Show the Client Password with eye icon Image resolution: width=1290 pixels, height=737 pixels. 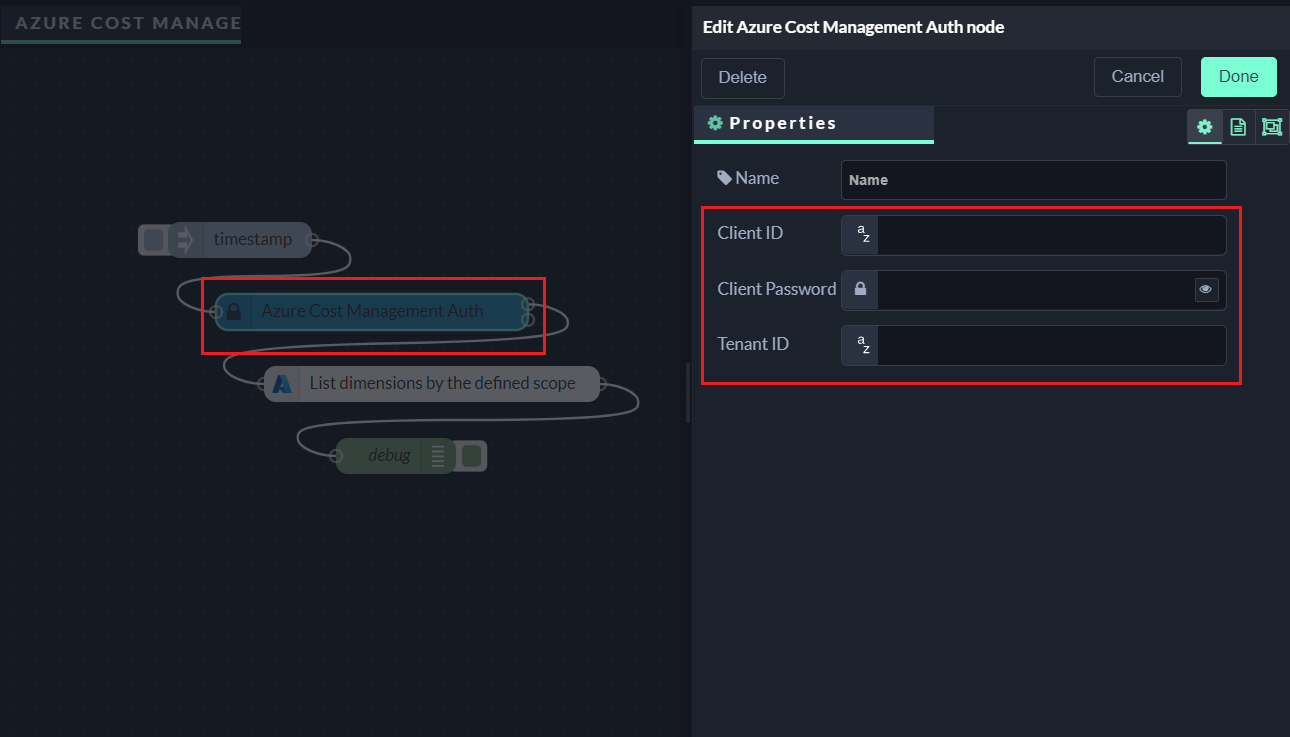[x=1206, y=290]
